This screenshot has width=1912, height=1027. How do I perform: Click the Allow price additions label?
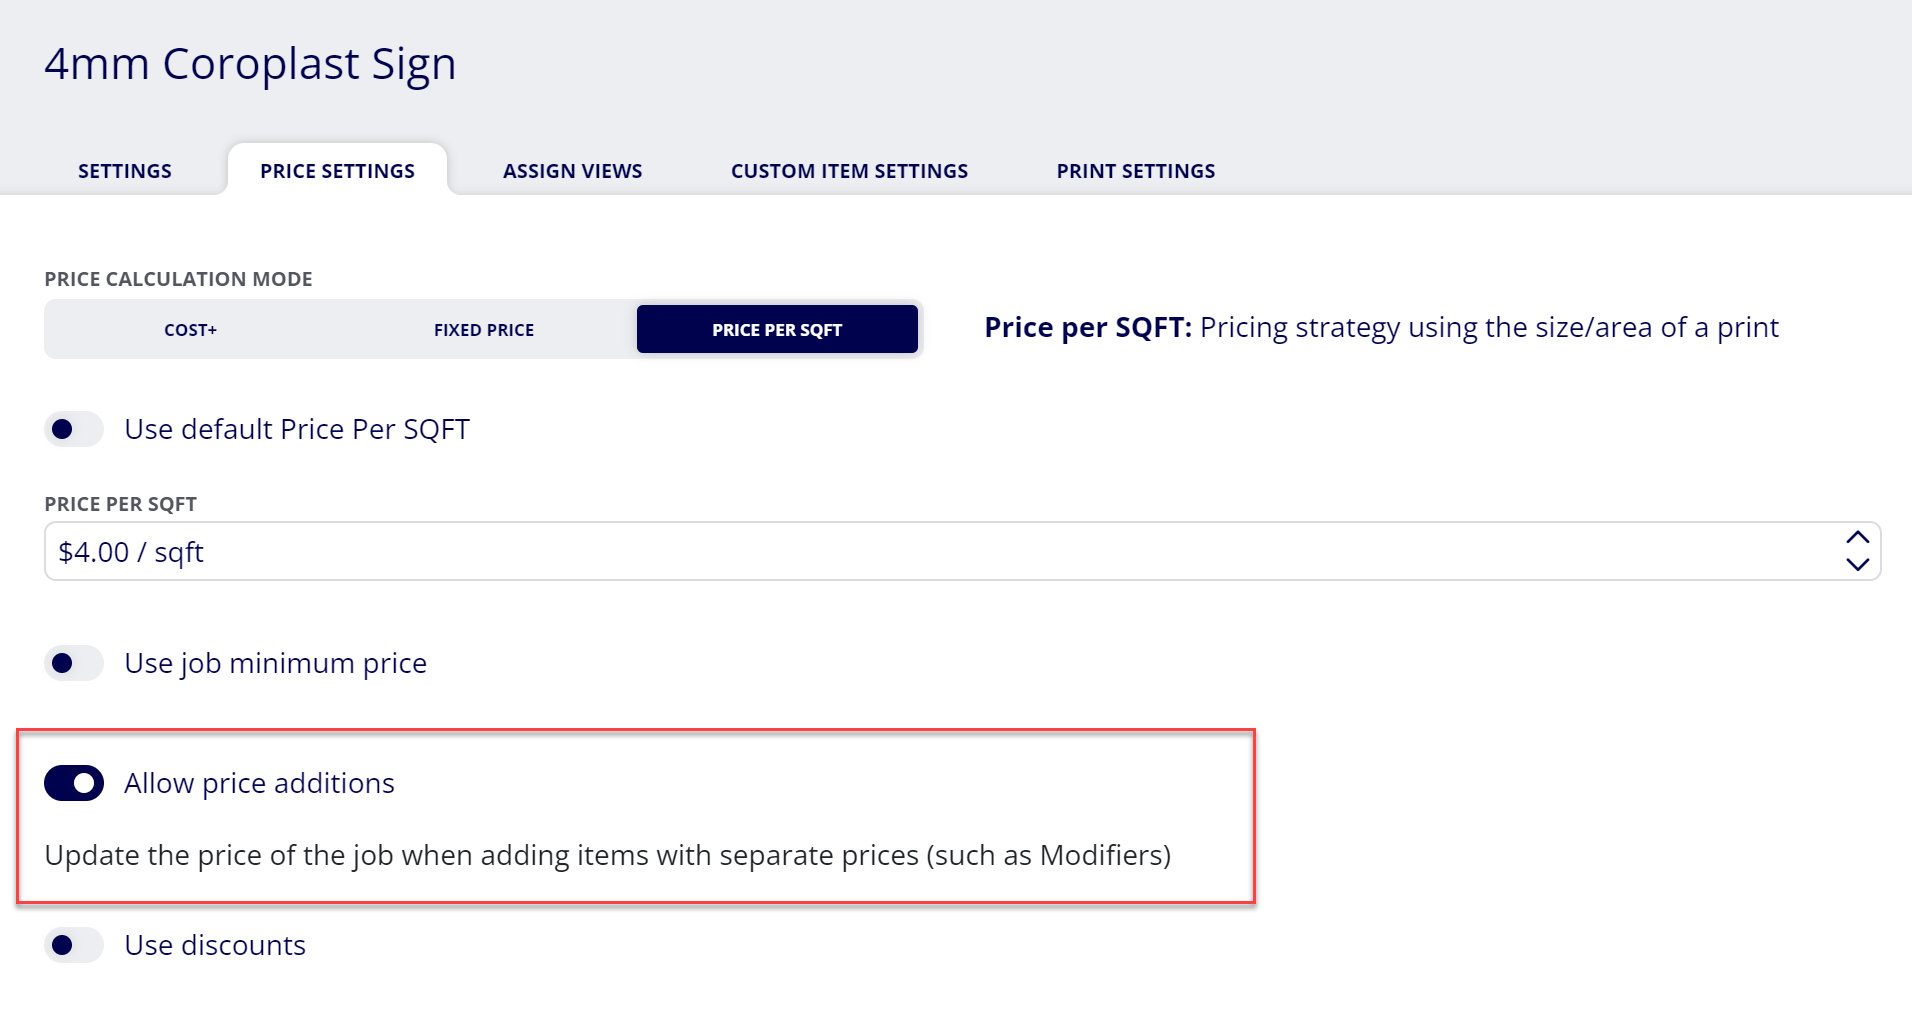[x=259, y=783]
